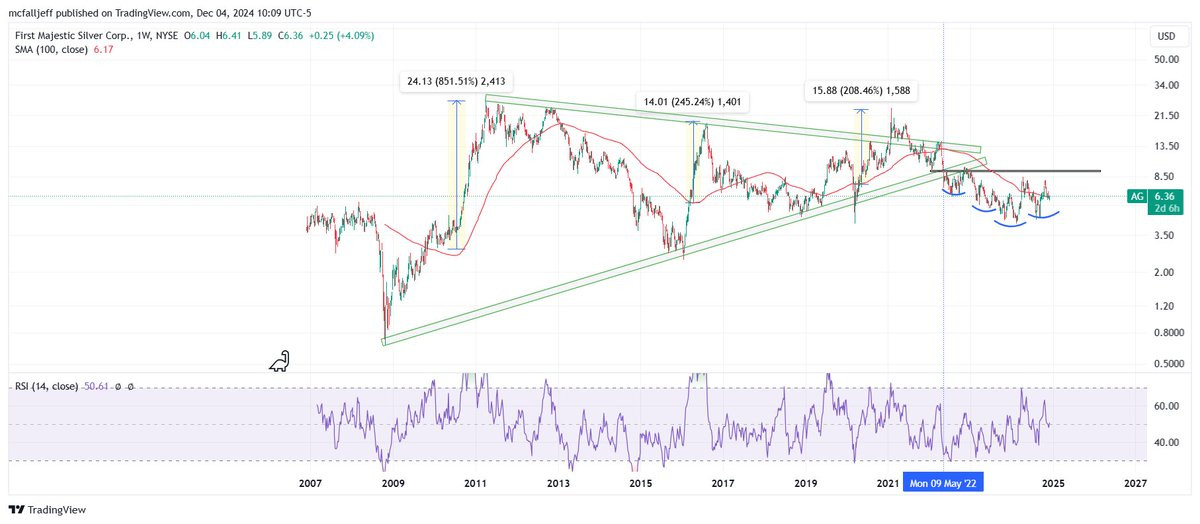The width and height of the screenshot is (1200, 524).
Task: Click the 2013 label on the time axis
Action: click(x=558, y=483)
